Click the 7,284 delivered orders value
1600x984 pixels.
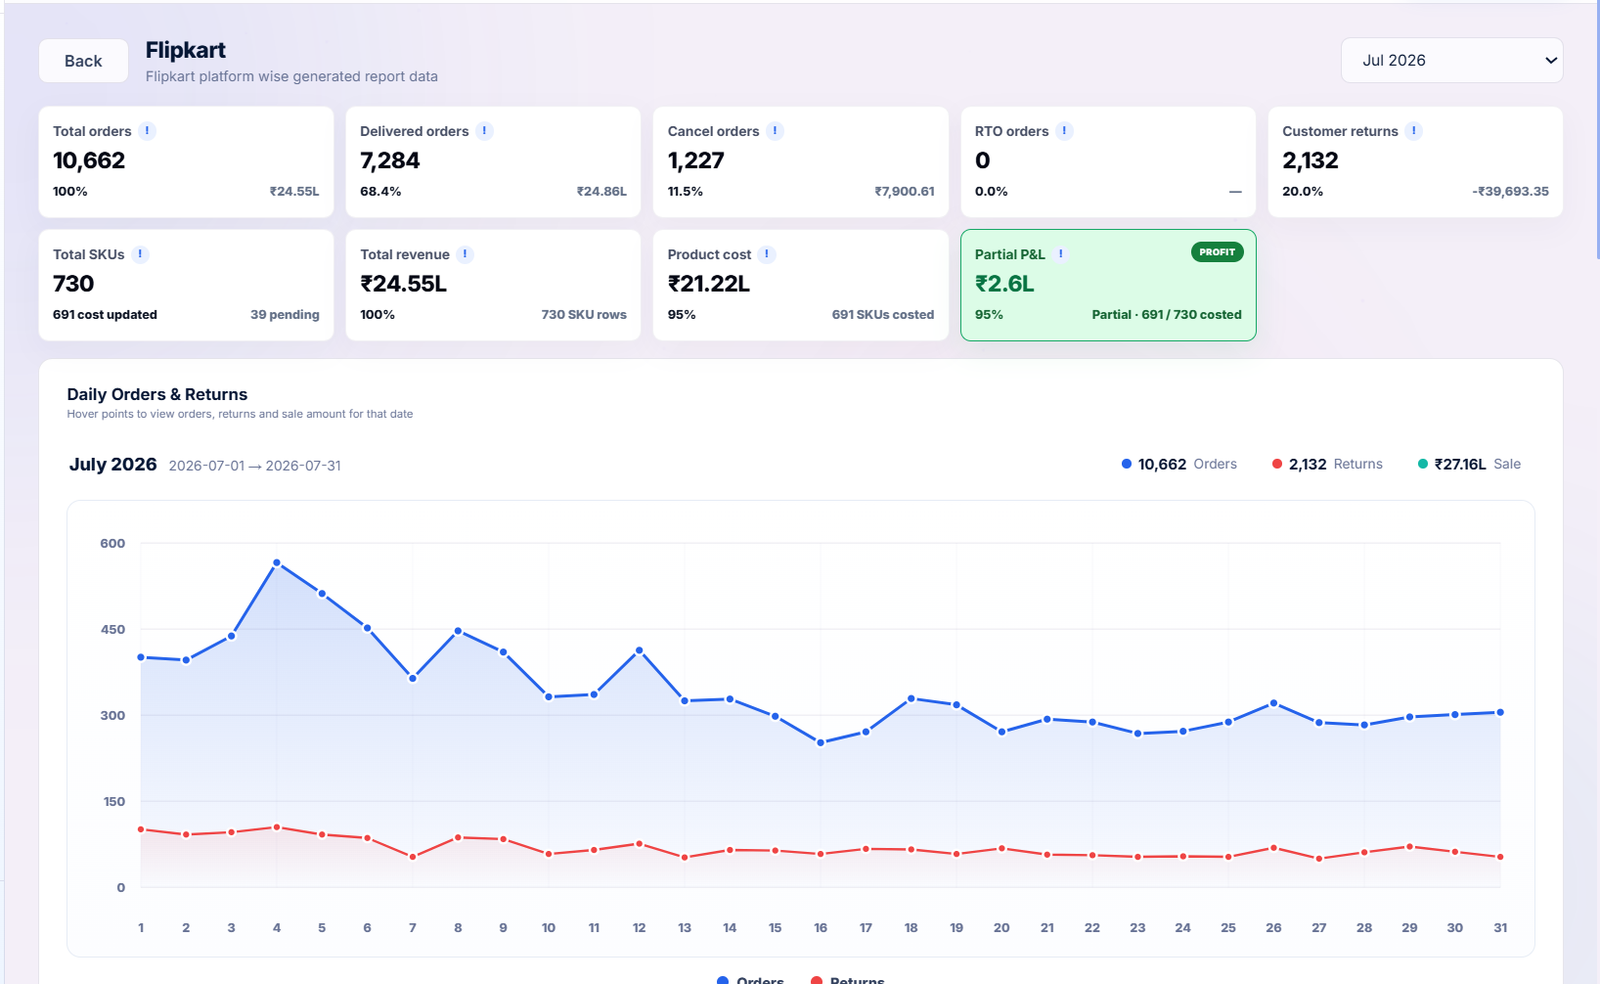(390, 161)
